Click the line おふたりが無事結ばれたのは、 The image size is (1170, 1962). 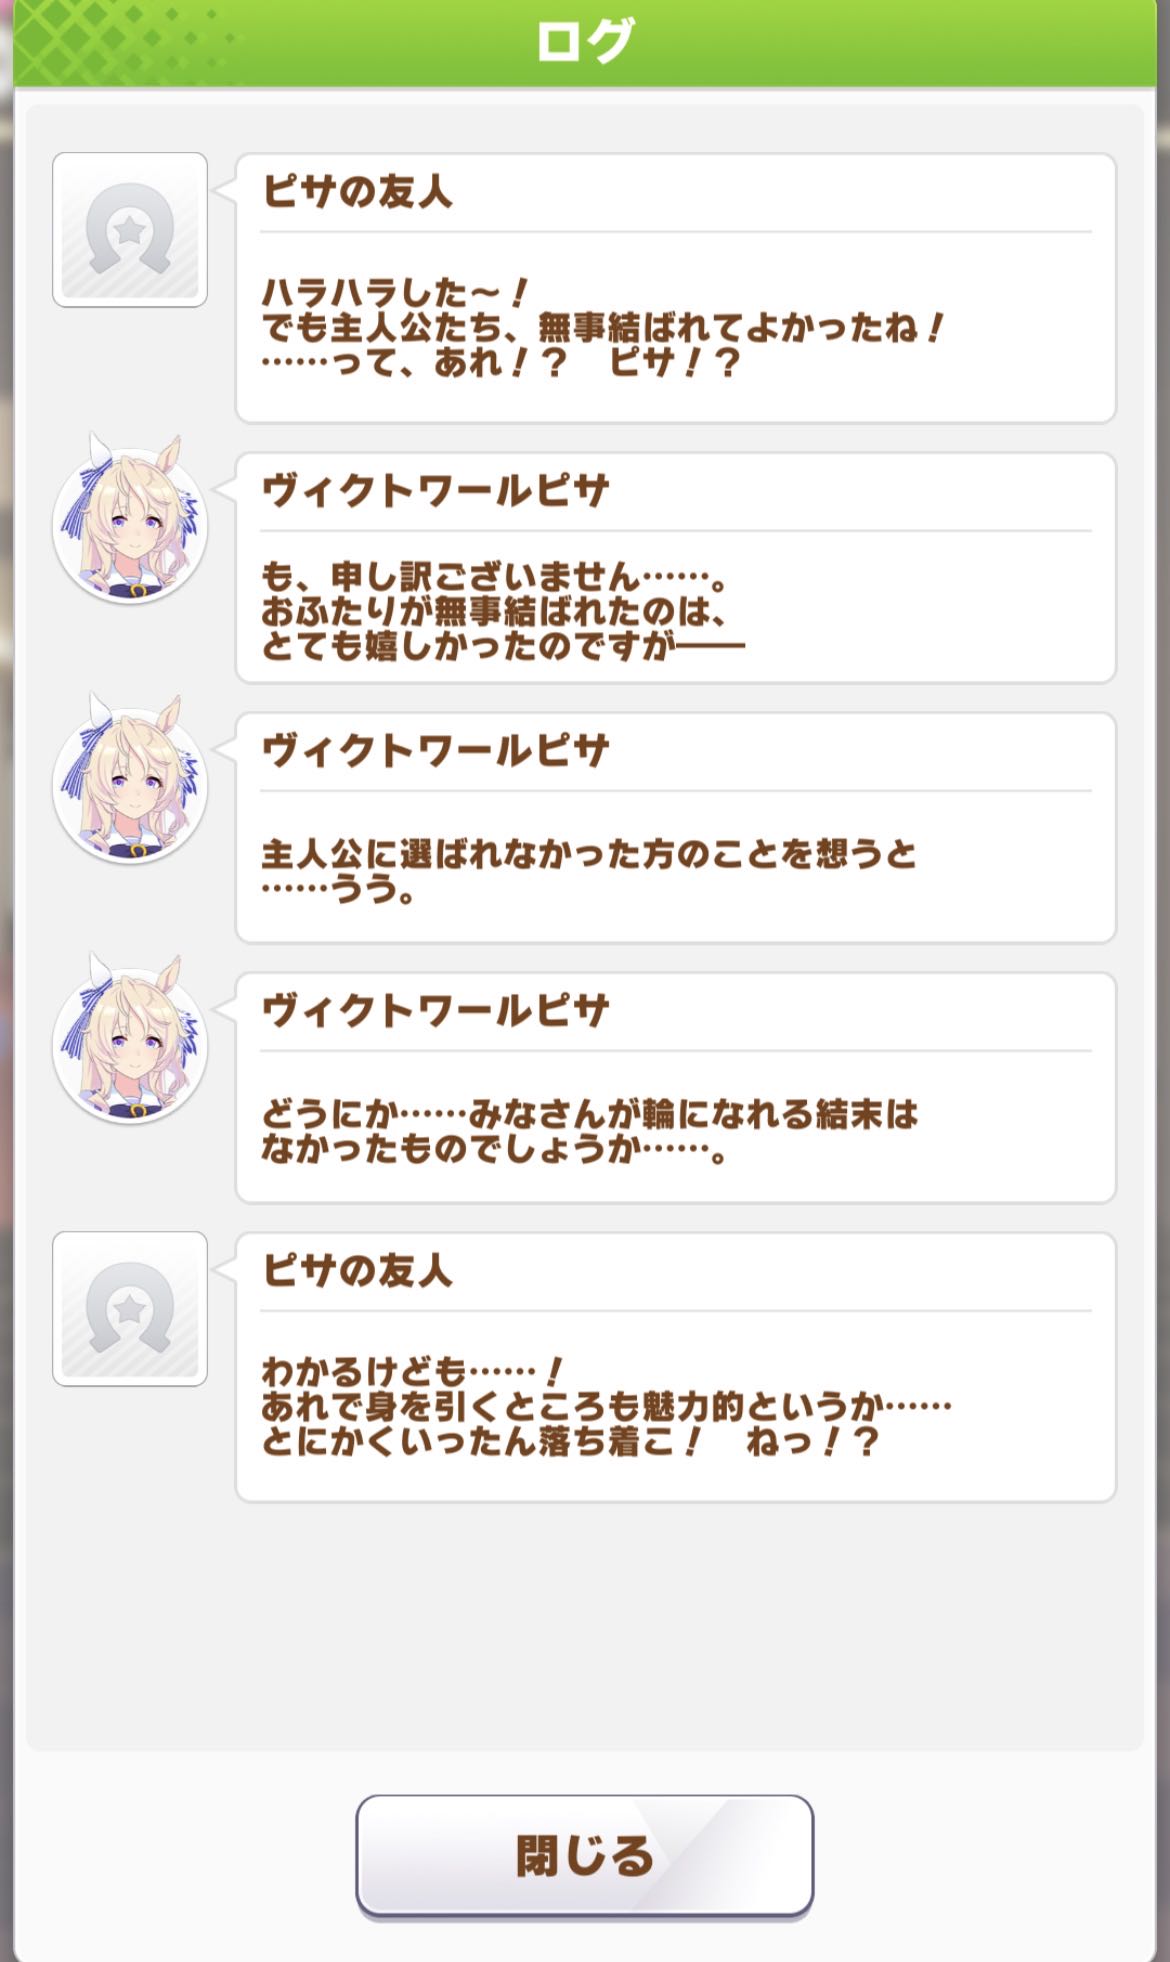pyautogui.click(x=494, y=611)
